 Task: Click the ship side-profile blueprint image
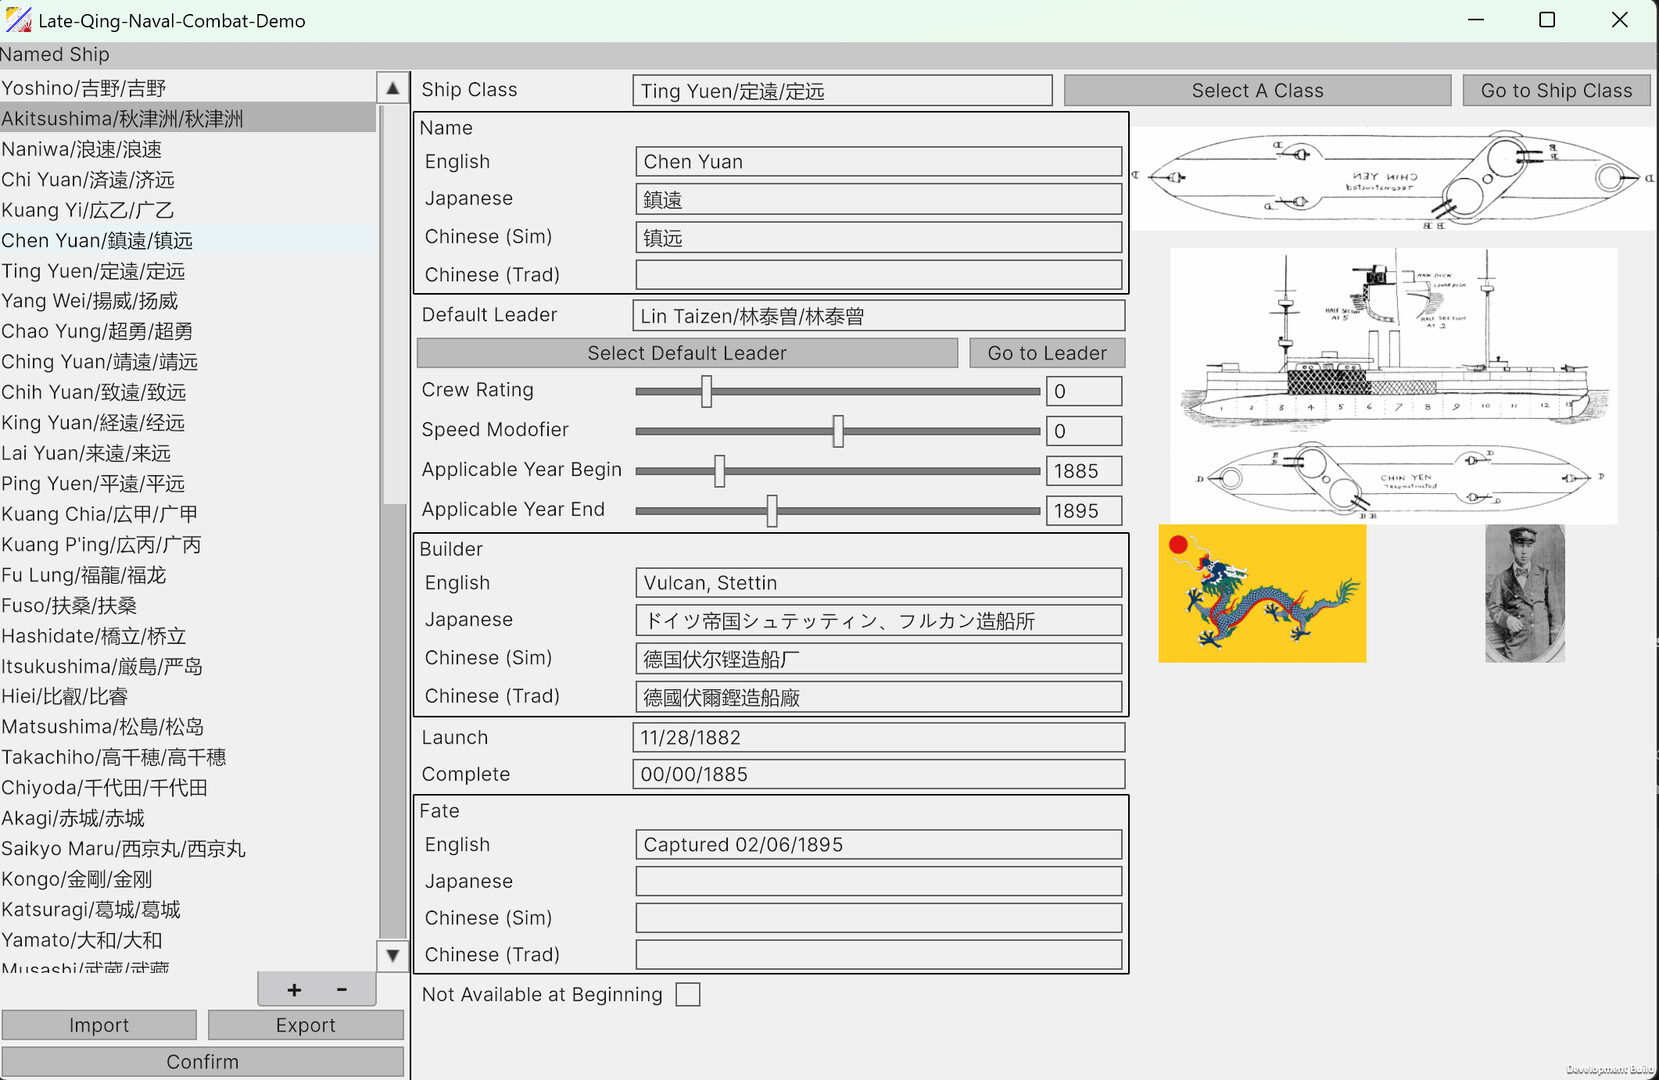tap(1393, 385)
